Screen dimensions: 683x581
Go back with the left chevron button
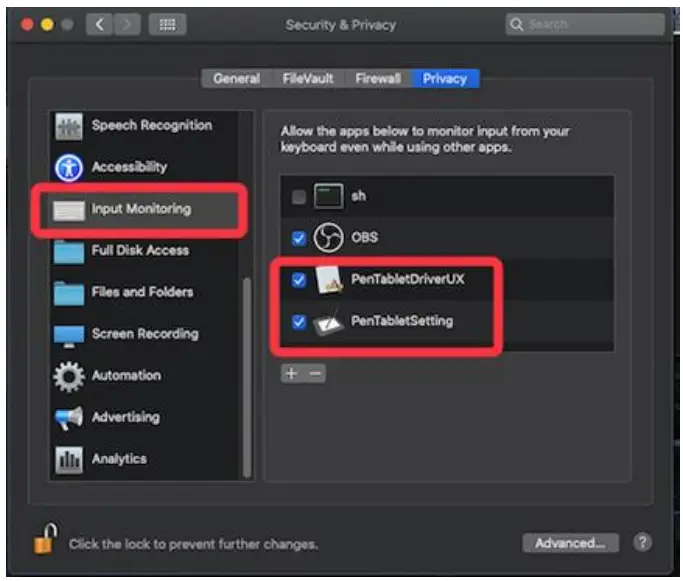pos(99,24)
